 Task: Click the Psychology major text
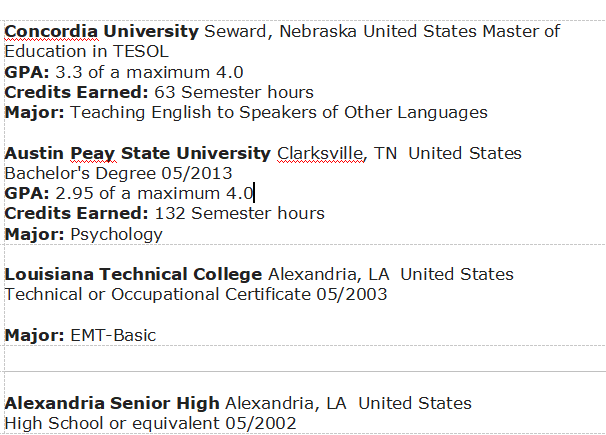point(116,234)
